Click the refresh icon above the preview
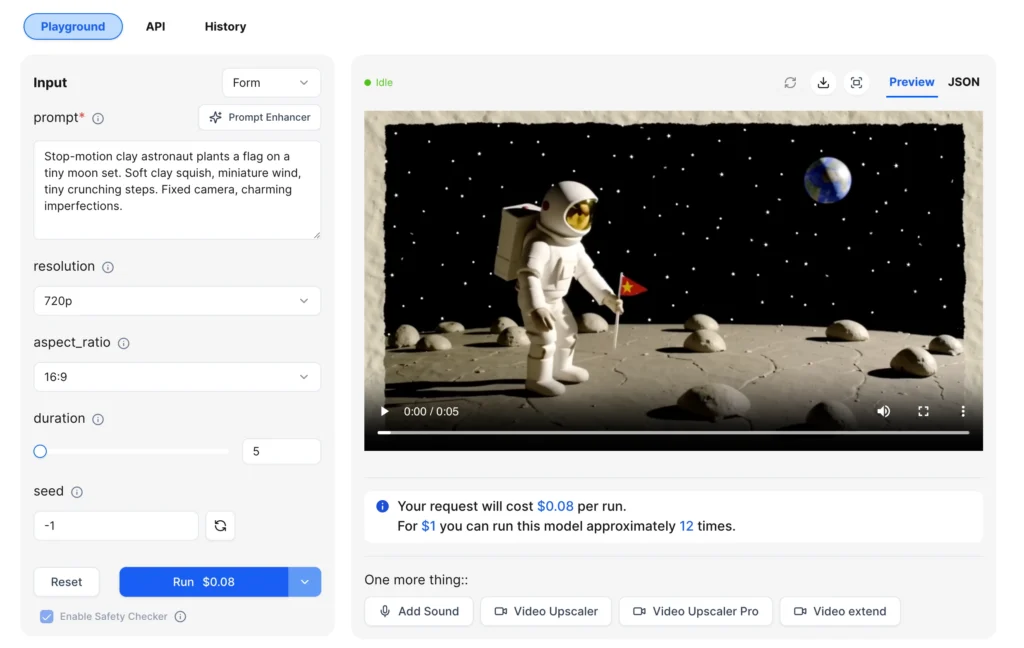Viewport: 1024px width, 648px height. click(x=790, y=83)
